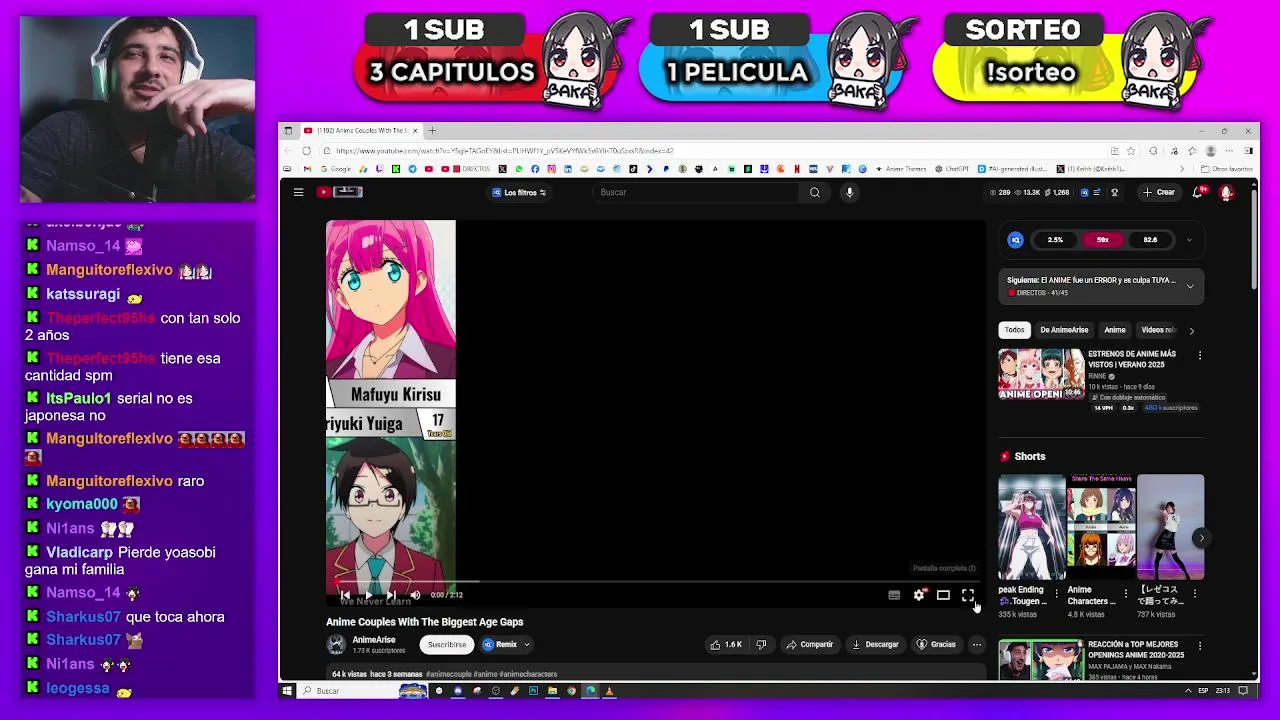This screenshot has width=1280, height=720.
Task: Expand the extension stats panel chevron
Action: 1189,240
